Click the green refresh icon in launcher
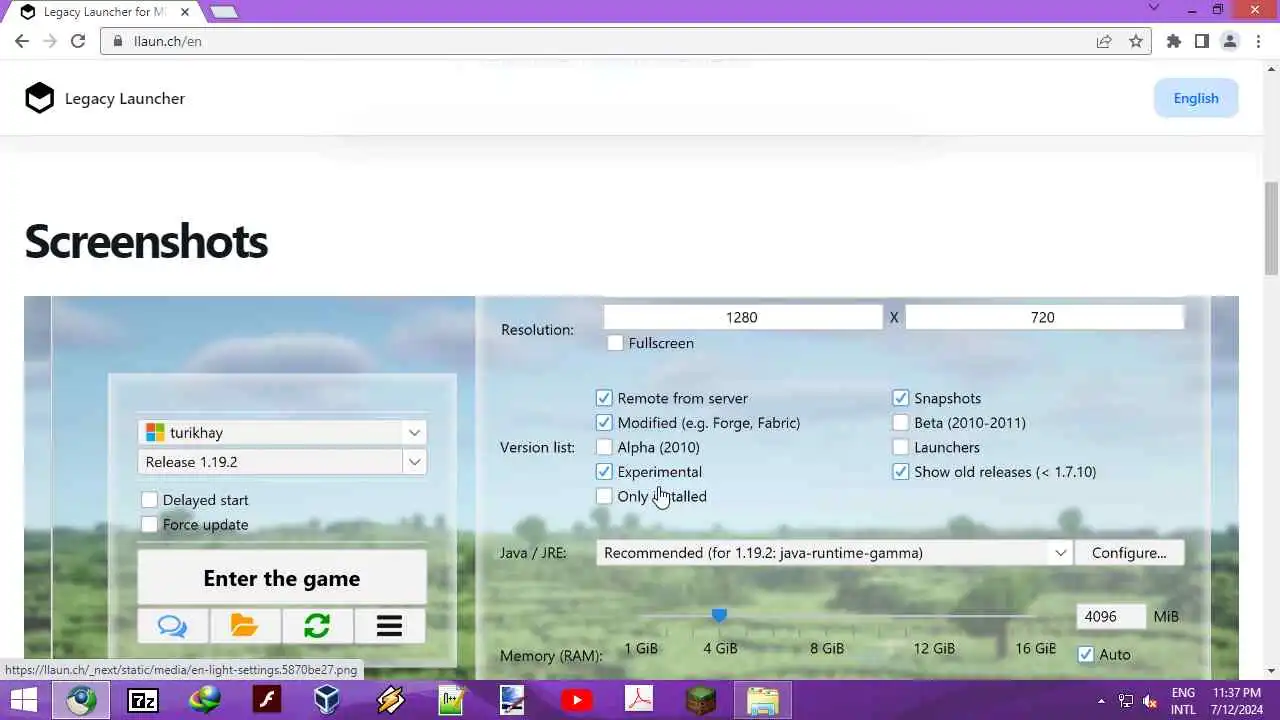Viewport: 1280px width, 720px height. [317, 626]
